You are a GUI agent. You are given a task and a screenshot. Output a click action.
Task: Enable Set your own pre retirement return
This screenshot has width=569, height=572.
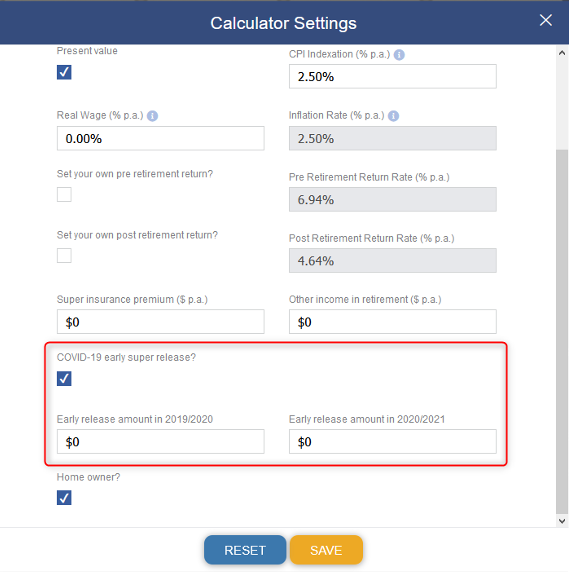[x=64, y=194]
